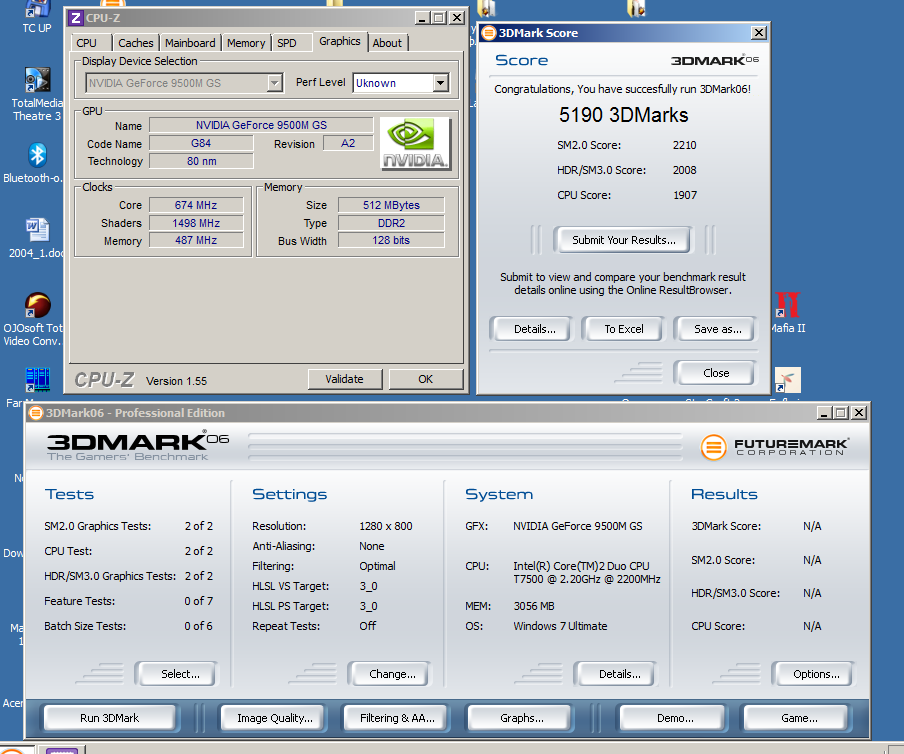Click the Memory size 512 MBytes value

coord(391,205)
